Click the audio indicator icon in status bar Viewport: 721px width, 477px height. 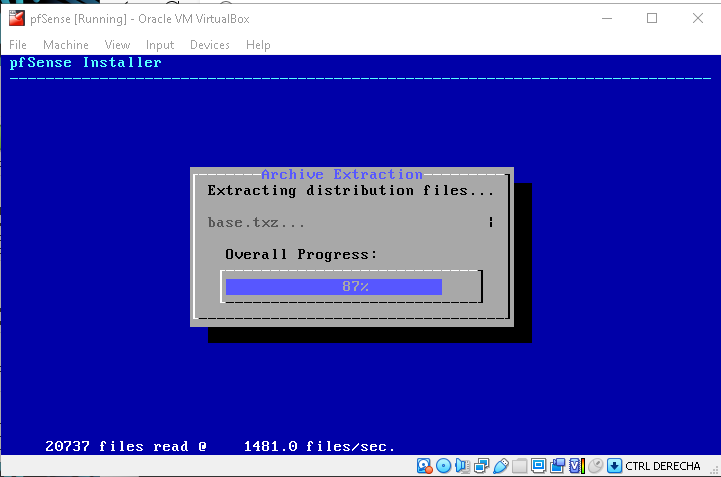click(462, 466)
